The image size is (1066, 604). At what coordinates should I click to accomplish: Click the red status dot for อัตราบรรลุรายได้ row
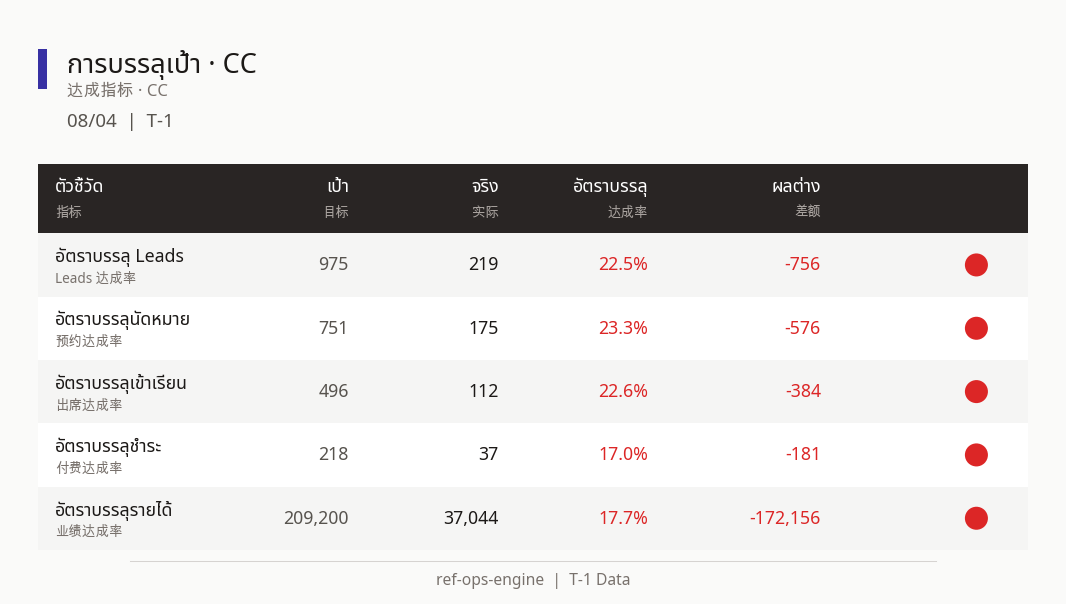pos(976,518)
